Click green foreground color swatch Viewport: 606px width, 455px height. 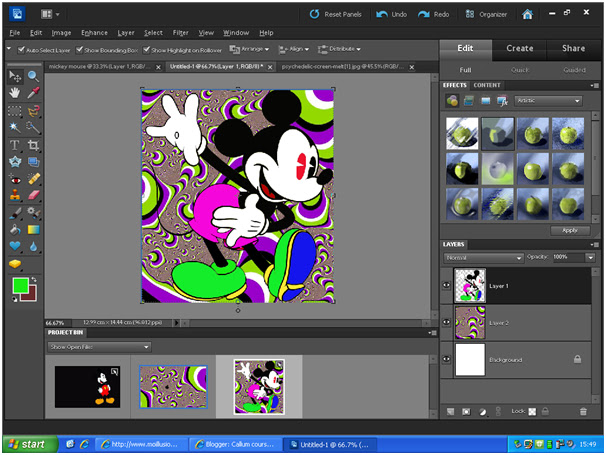pos(20,286)
